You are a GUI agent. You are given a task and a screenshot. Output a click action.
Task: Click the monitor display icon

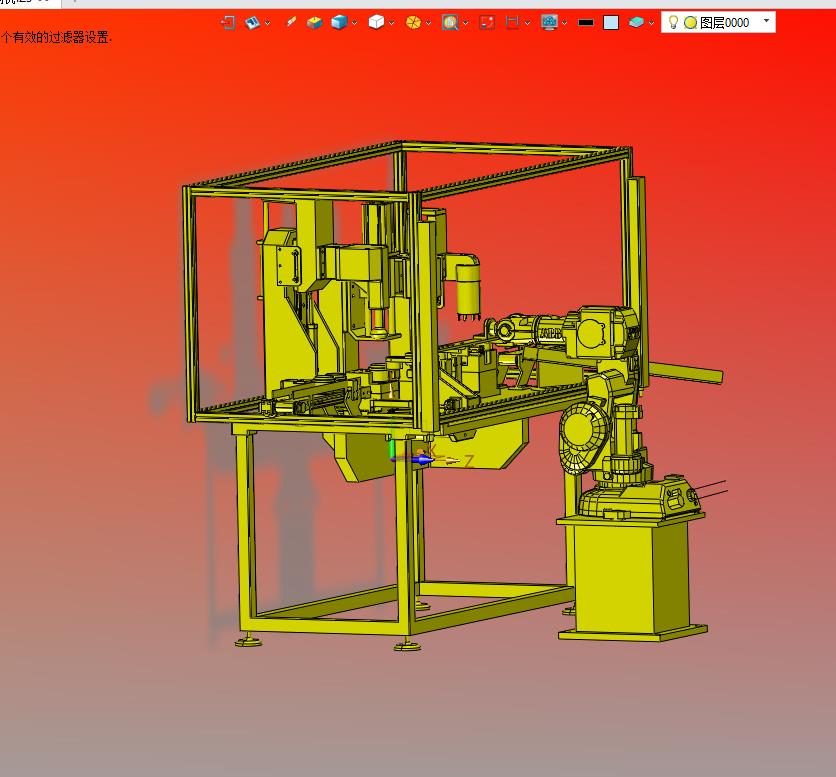click(x=549, y=22)
